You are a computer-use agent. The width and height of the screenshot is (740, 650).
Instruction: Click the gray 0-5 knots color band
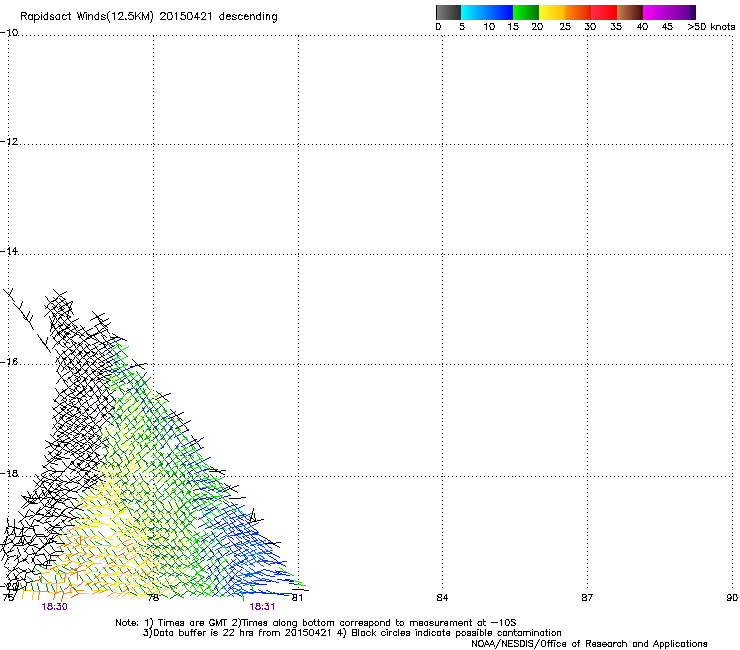coord(448,12)
